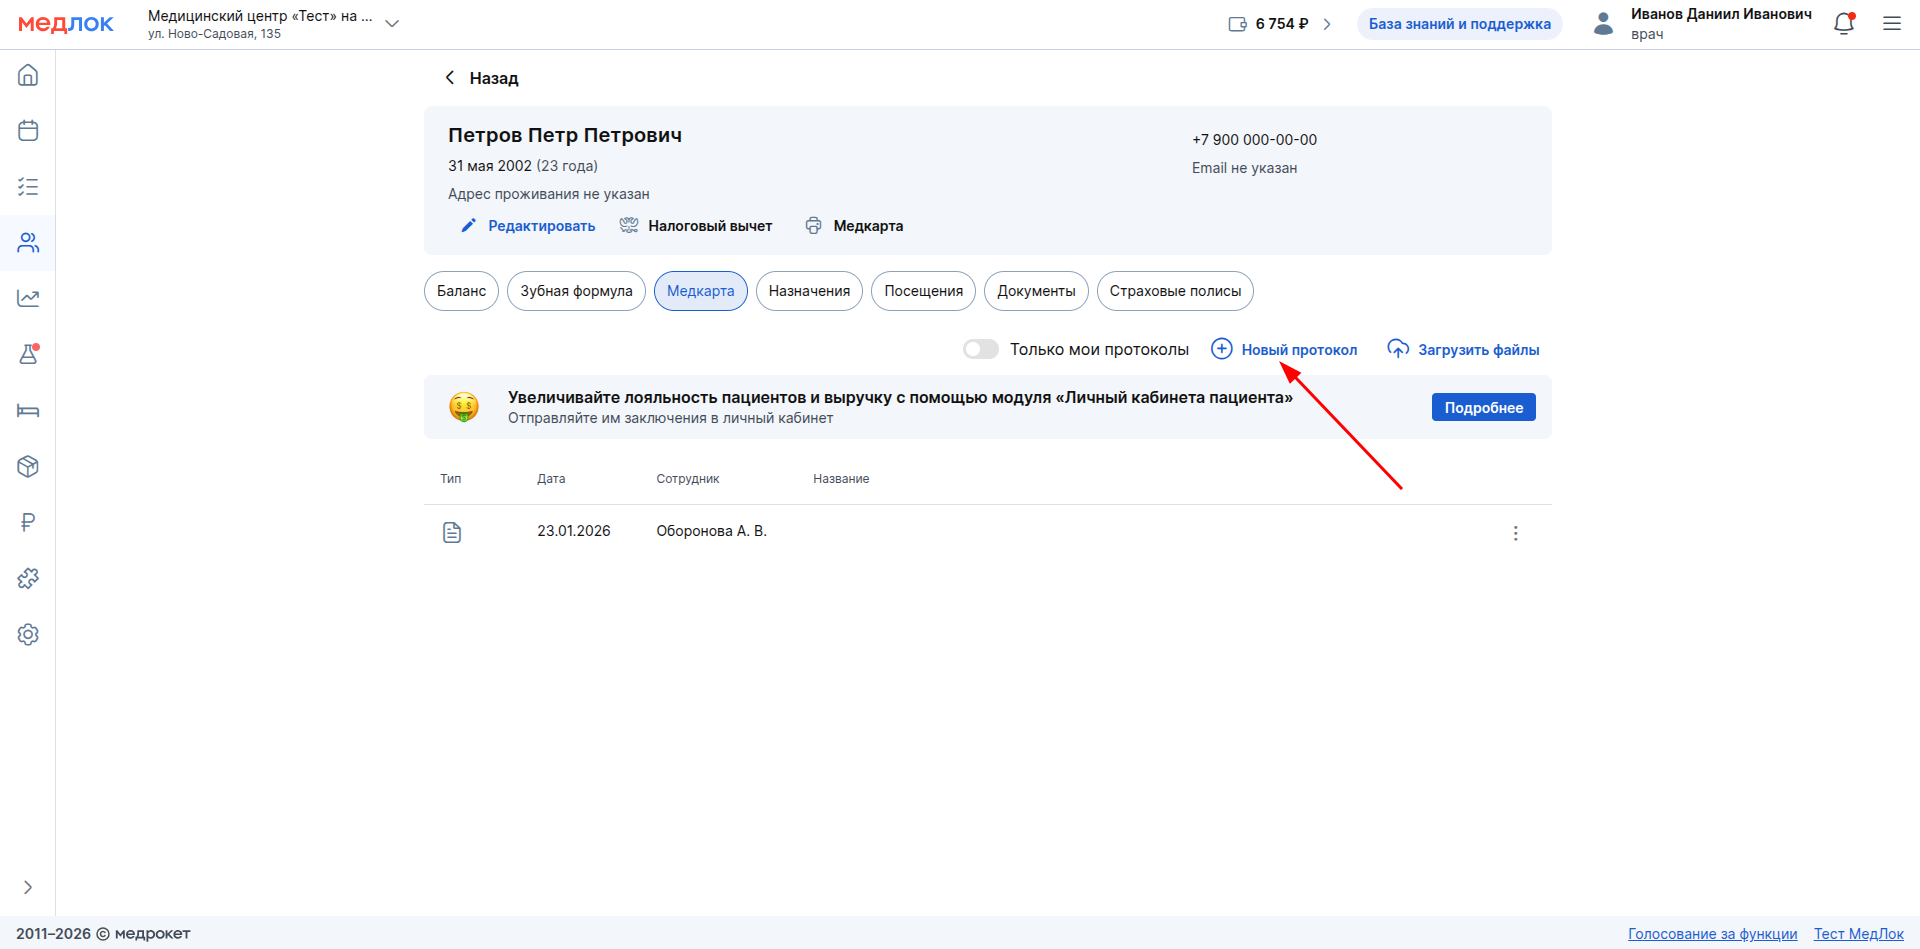Click the notifications bell icon
The width and height of the screenshot is (1920, 949).
(x=1844, y=24)
